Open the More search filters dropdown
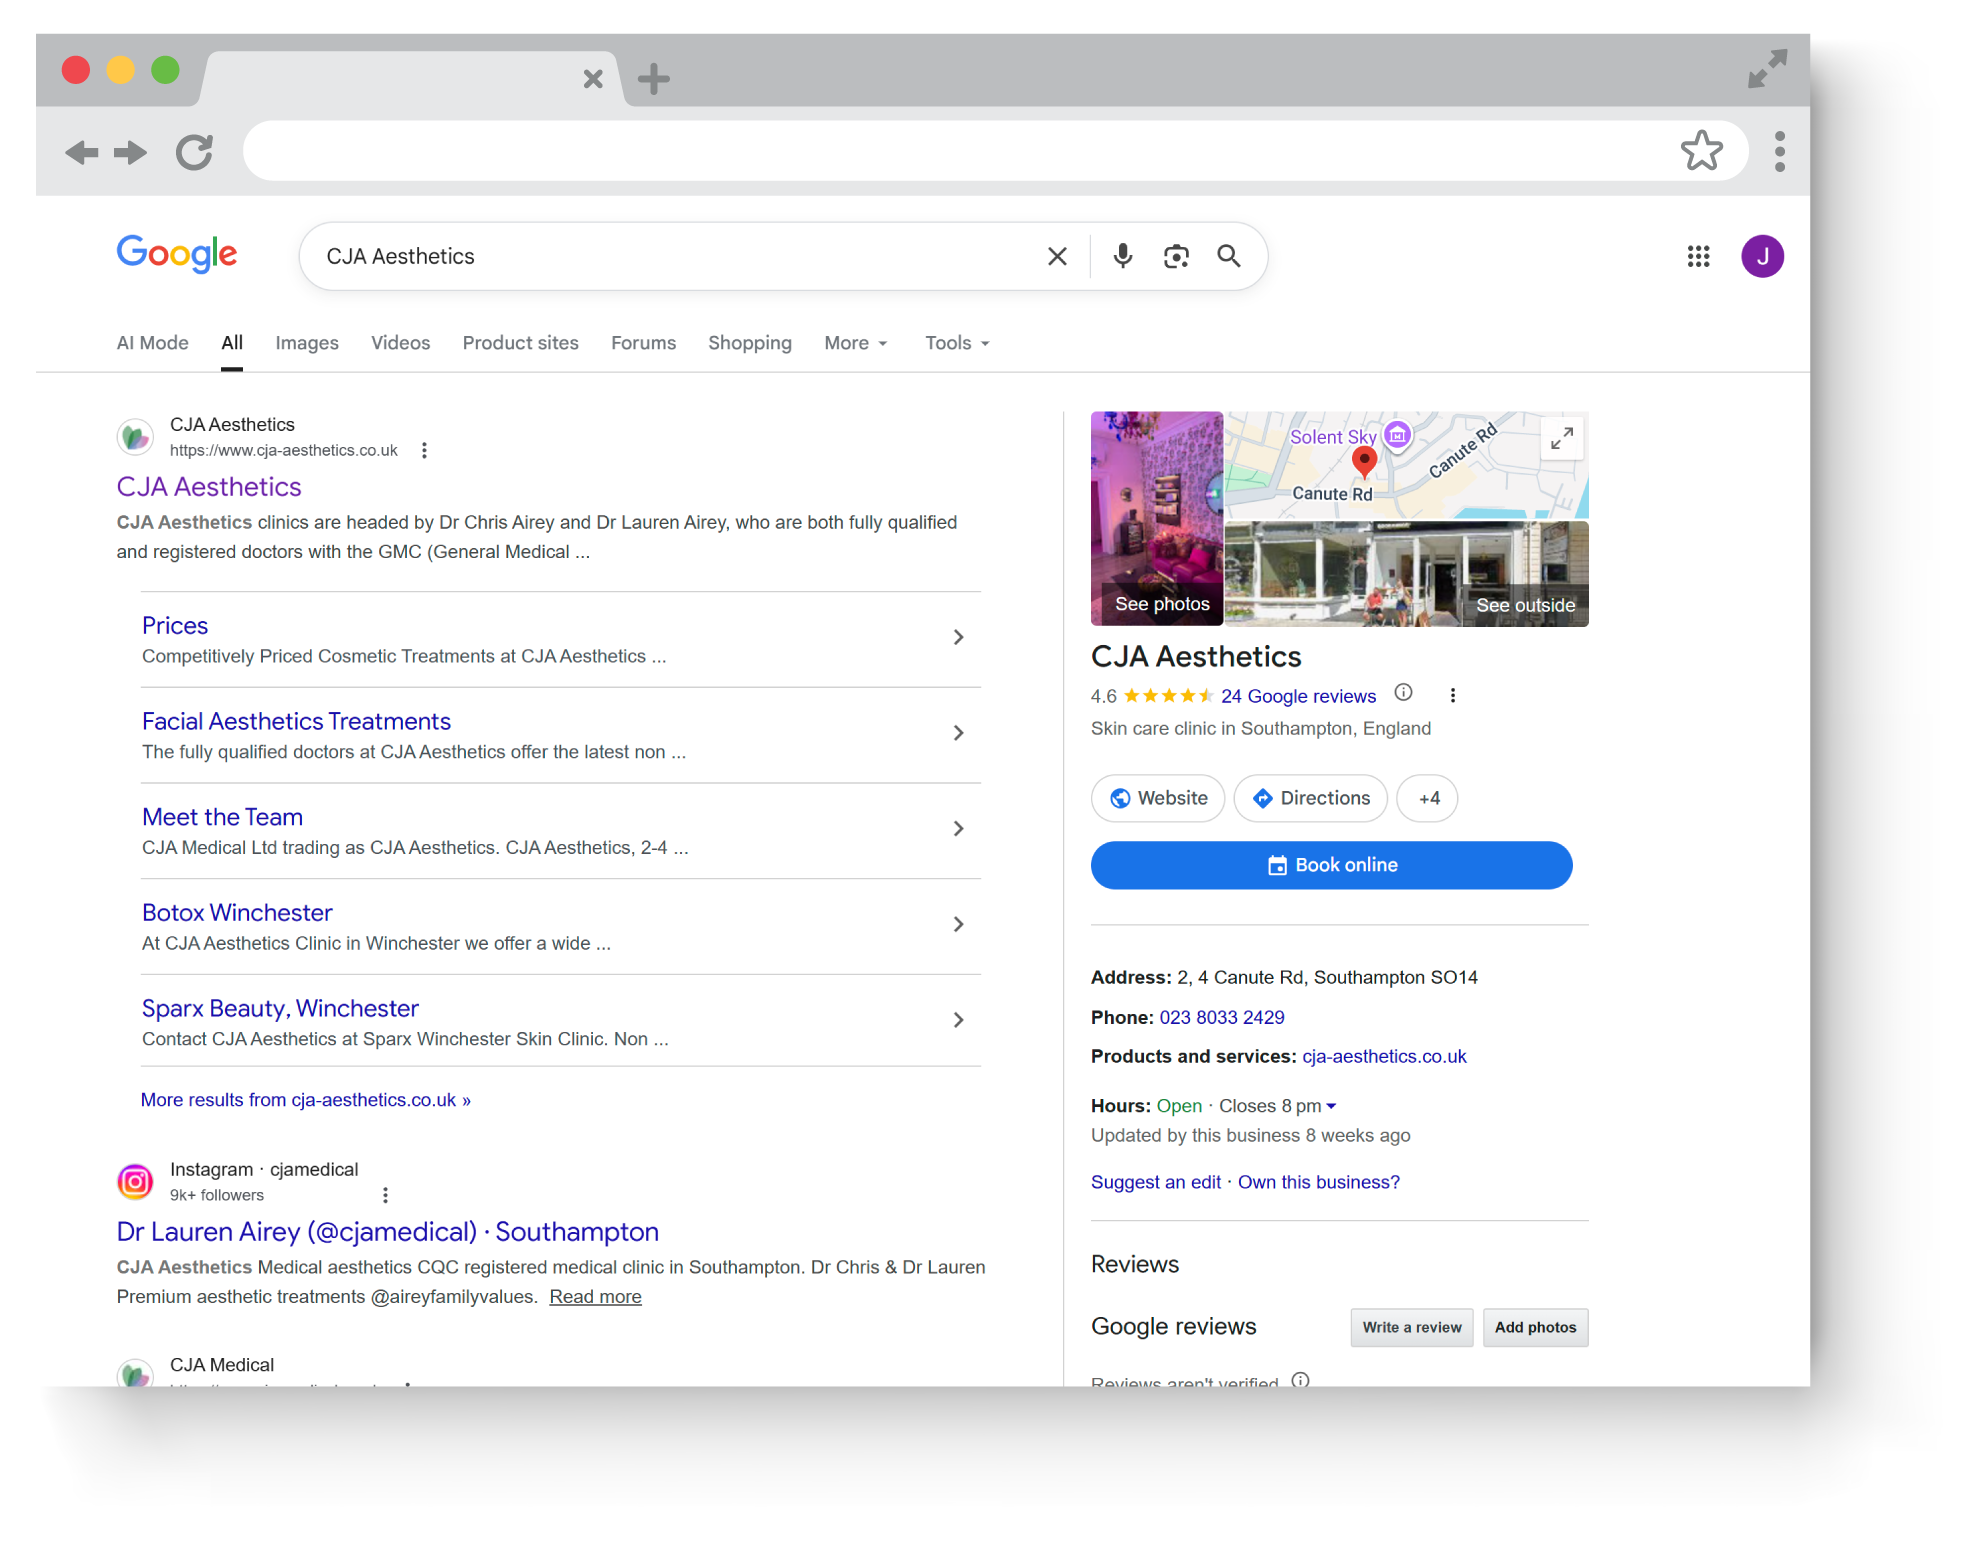 coord(856,343)
